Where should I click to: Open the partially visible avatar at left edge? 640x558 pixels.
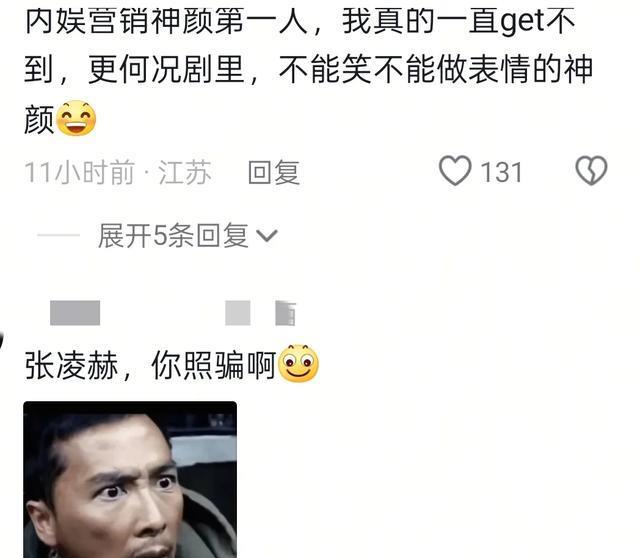(2, 341)
